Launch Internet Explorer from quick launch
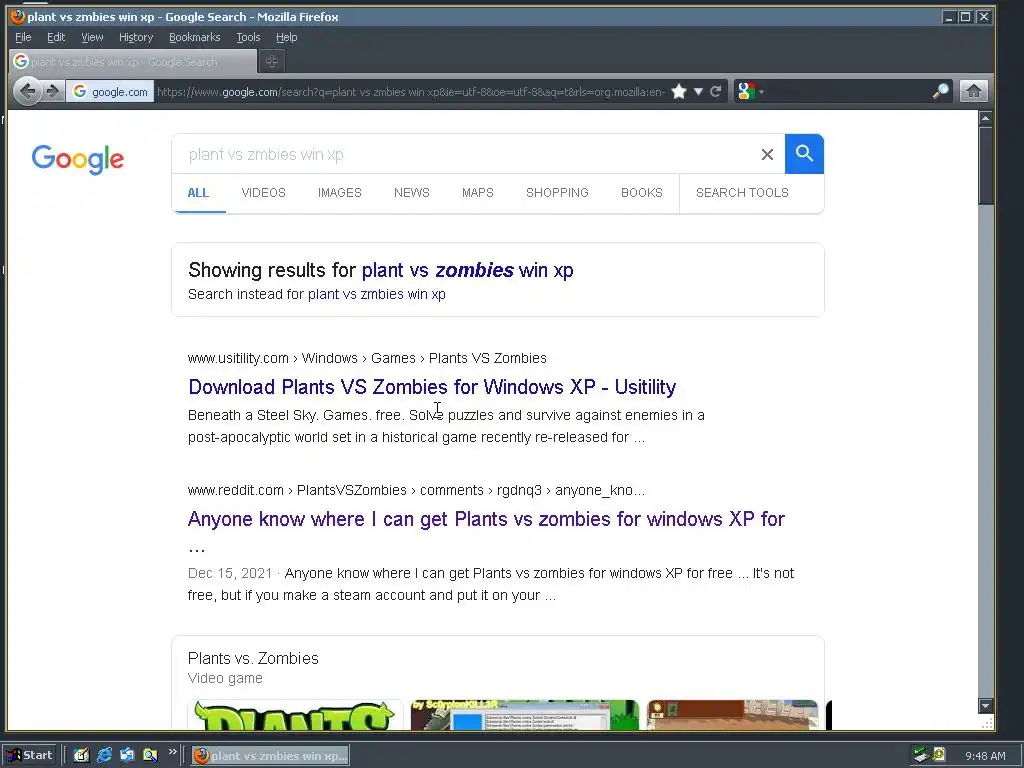The height and width of the screenshot is (768, 1024). pos(104,755)
